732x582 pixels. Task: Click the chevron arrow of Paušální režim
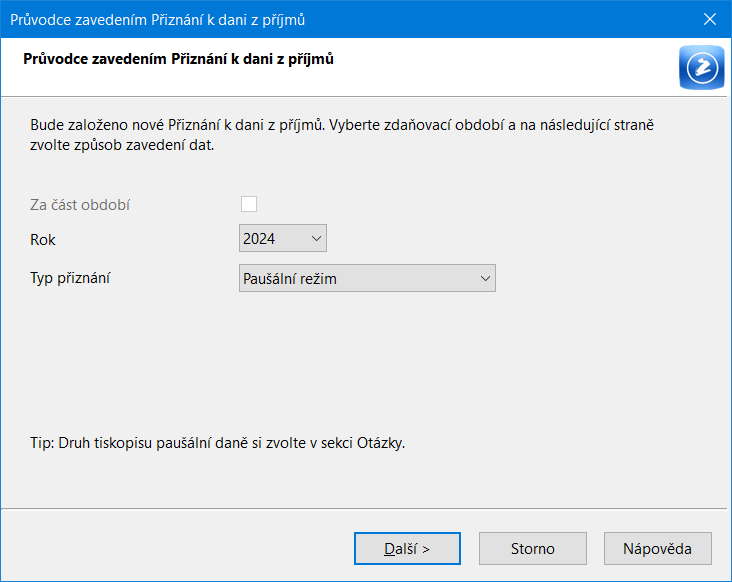(x=485, y=279)
